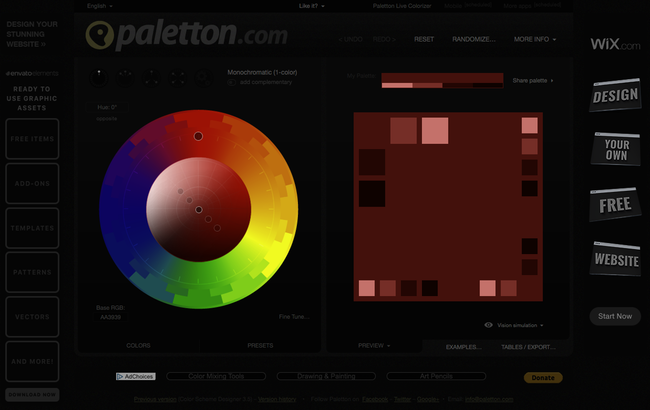The width and height of the screenshot is (650, 410).
Task: Switch to the Colors tab
Action: pyautogui.click(x=138, y=345)
